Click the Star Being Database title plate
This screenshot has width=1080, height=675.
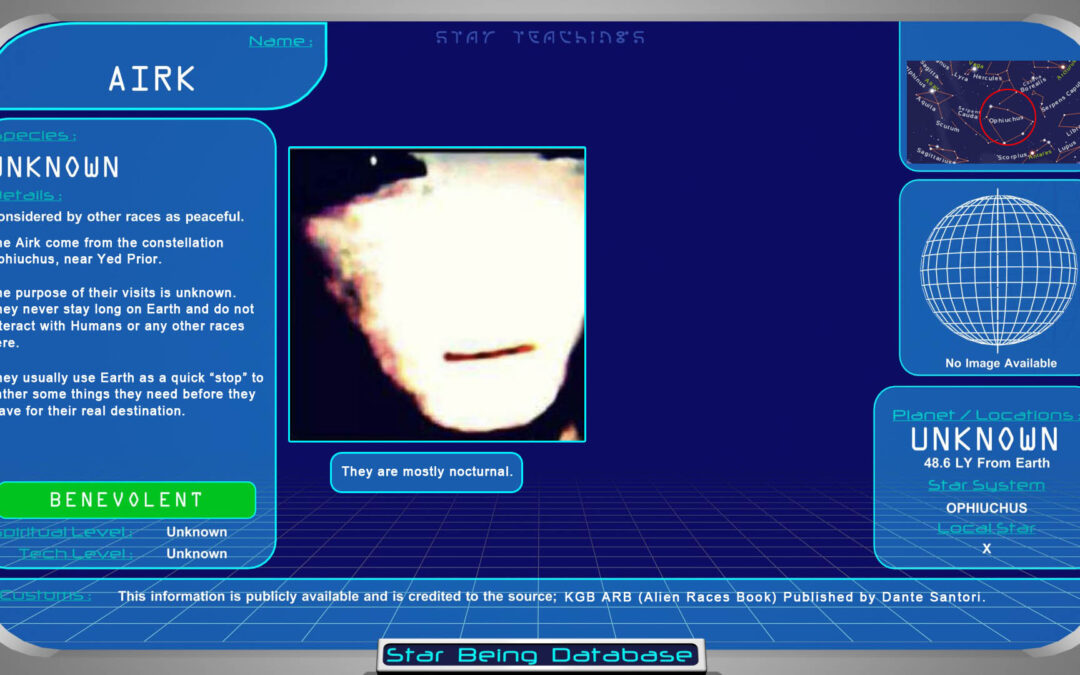(x=541, y=655)
